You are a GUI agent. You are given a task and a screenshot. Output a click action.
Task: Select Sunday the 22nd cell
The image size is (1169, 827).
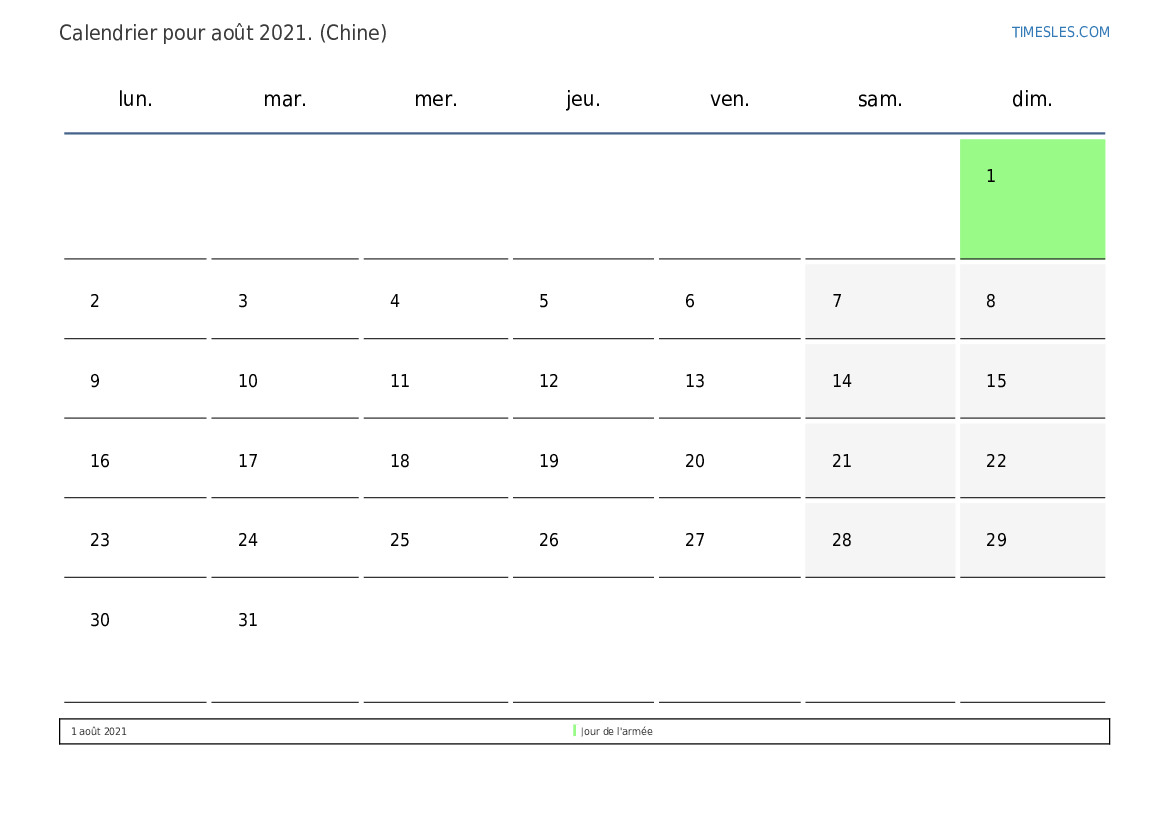[1032, 461]
